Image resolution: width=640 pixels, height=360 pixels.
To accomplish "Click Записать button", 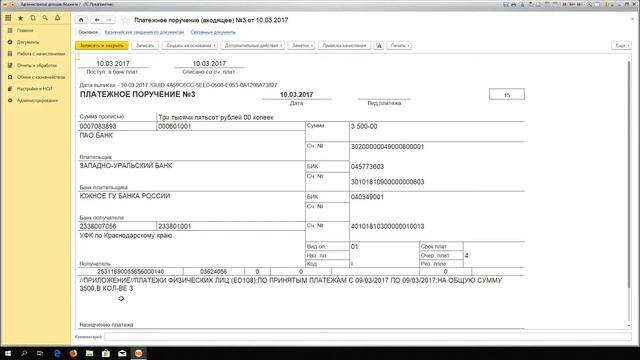I will point(145,45).
